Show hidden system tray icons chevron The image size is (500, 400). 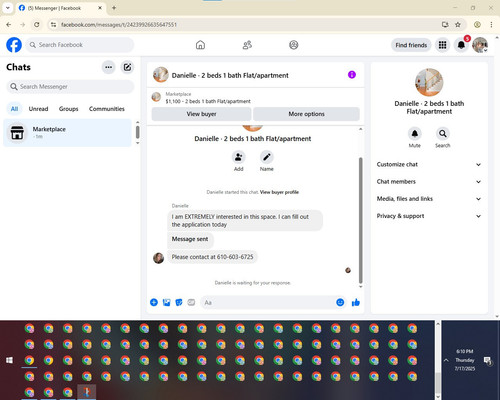pos(446,360)
